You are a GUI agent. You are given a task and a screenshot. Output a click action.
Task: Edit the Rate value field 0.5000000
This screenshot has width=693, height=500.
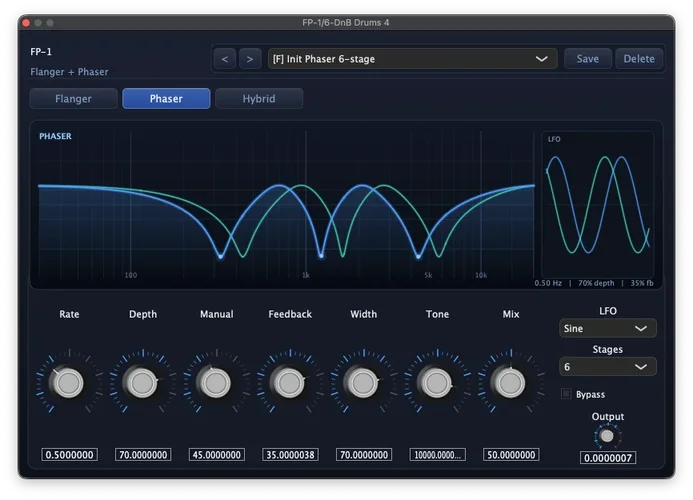[69, 455]
